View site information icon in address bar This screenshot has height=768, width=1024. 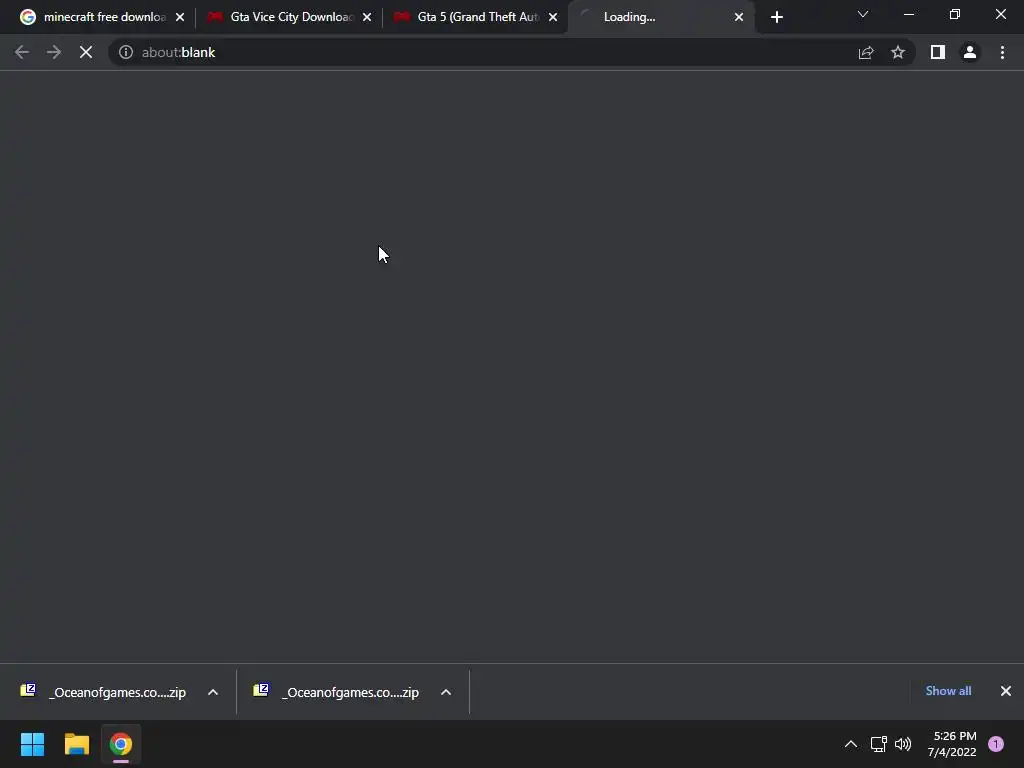[x=126, y=52]
